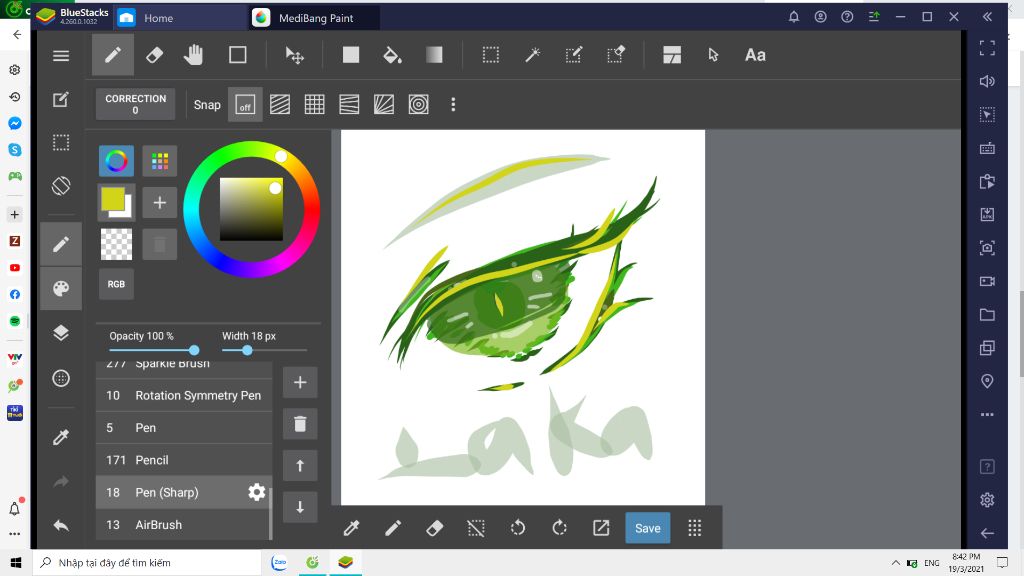Adjust the Width slider handle
The height and width of the screenshot is (576, 1024).
click(x=247, y=351)
